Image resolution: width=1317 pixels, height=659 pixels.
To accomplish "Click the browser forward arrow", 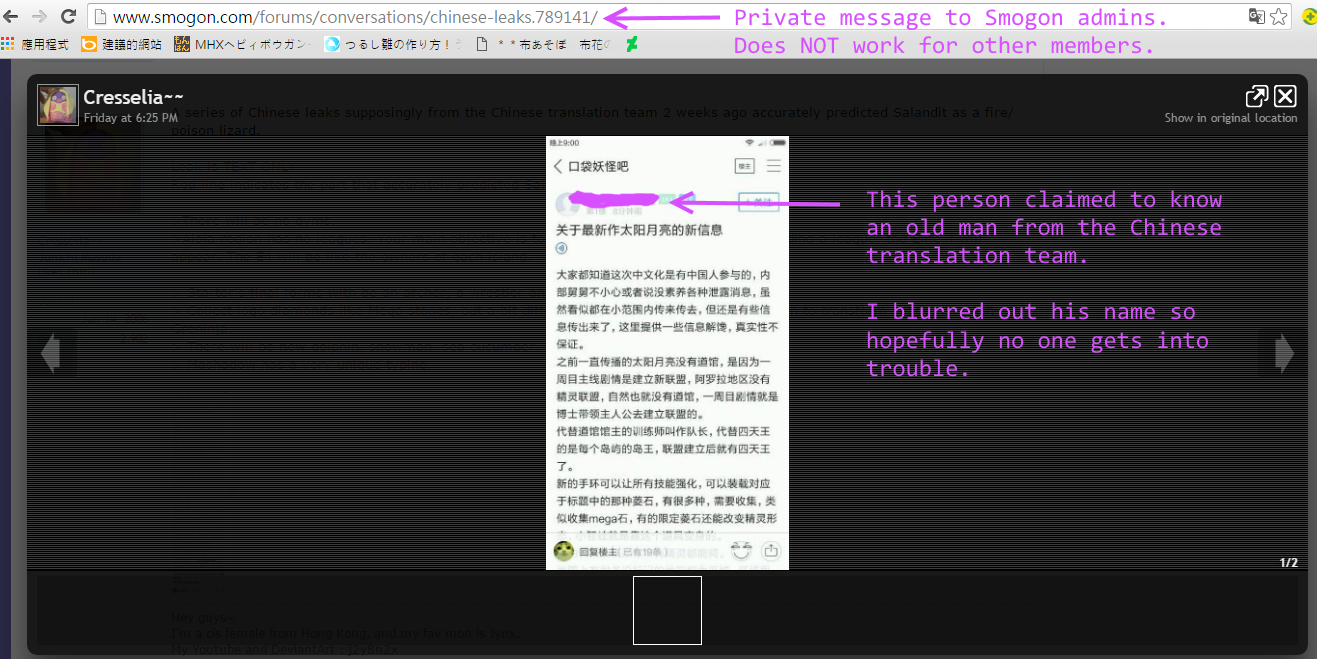I will tap(40, 17).
